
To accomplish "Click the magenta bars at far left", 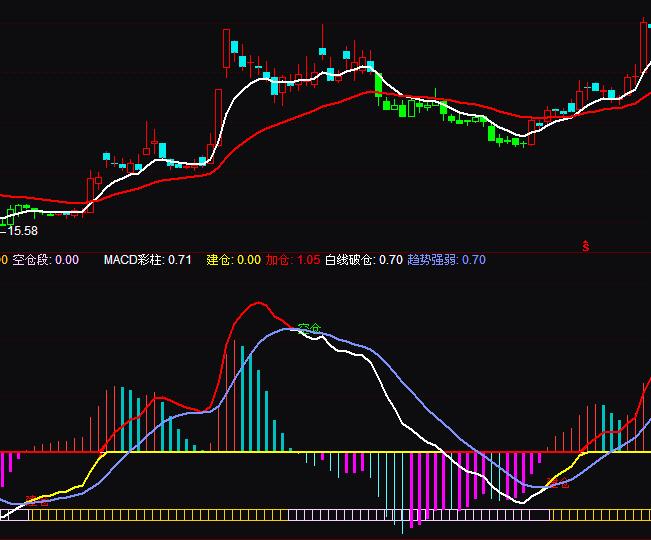I will 10,465.
